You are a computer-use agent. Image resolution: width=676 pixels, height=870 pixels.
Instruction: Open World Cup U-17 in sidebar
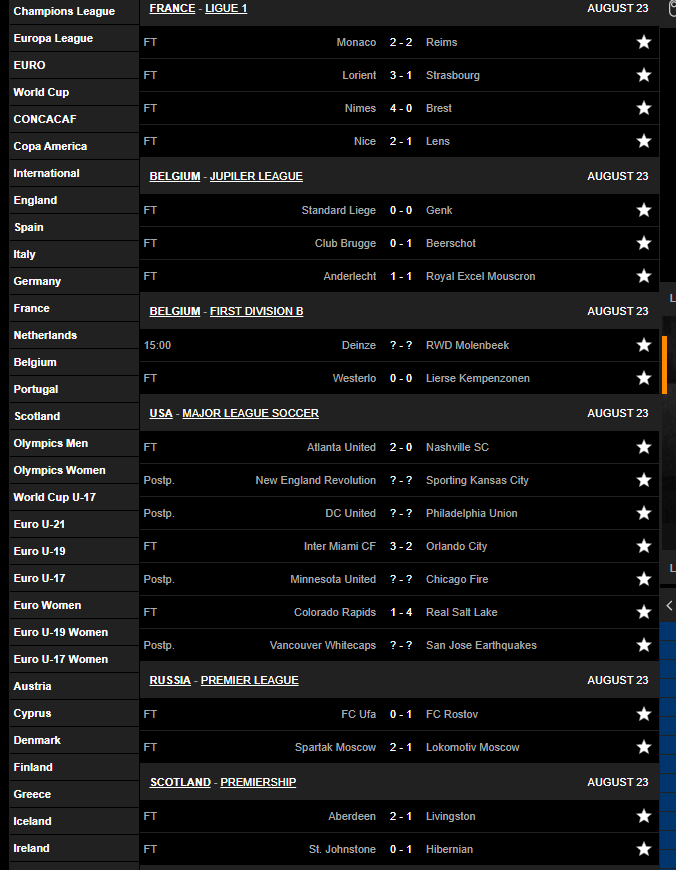point(74,497)
